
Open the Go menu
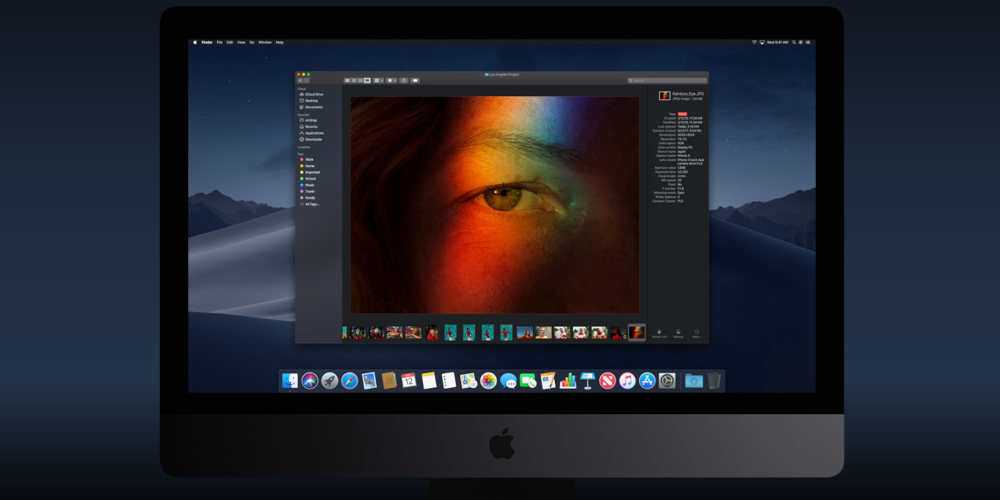pos(252,42)
